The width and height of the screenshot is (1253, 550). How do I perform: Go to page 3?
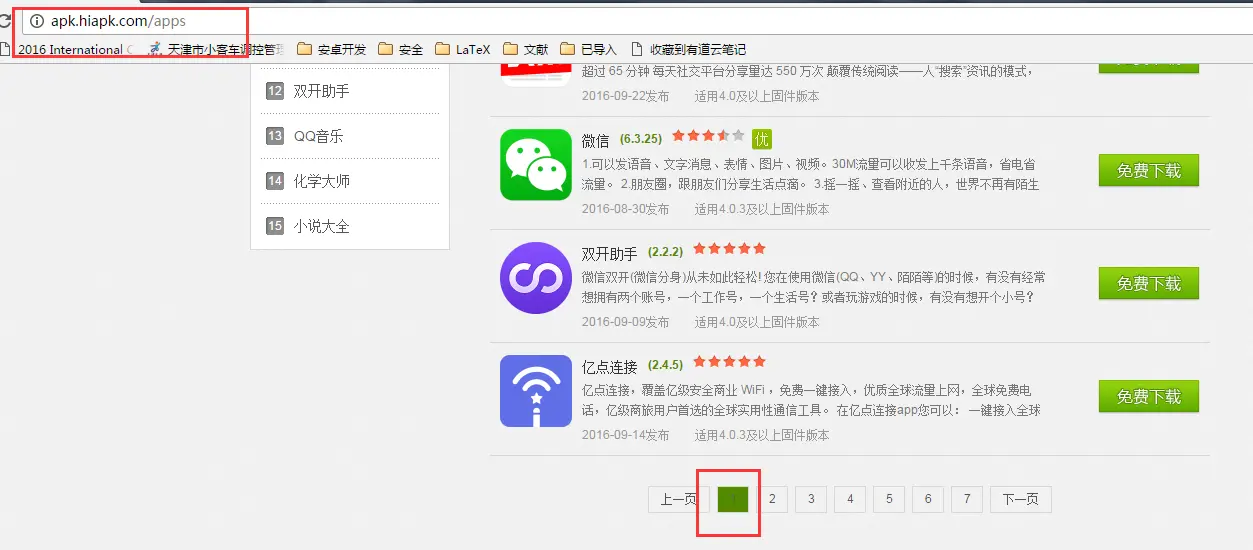coord(811,499)
